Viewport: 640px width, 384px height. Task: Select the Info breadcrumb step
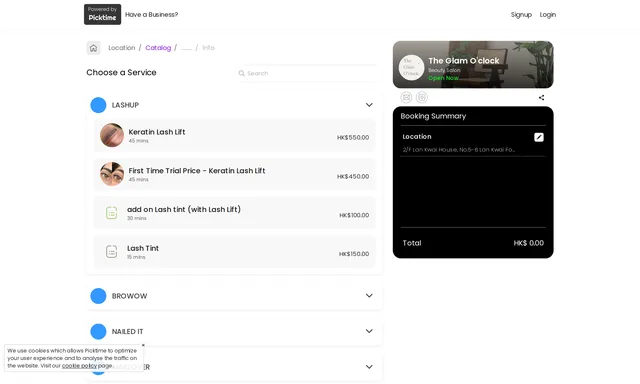(208, 48)
